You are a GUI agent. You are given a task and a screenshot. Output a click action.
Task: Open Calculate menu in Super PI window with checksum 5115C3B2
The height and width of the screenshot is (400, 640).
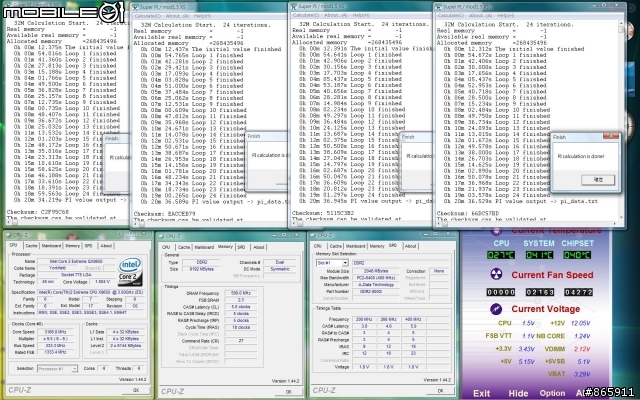[x=306, y=15]
